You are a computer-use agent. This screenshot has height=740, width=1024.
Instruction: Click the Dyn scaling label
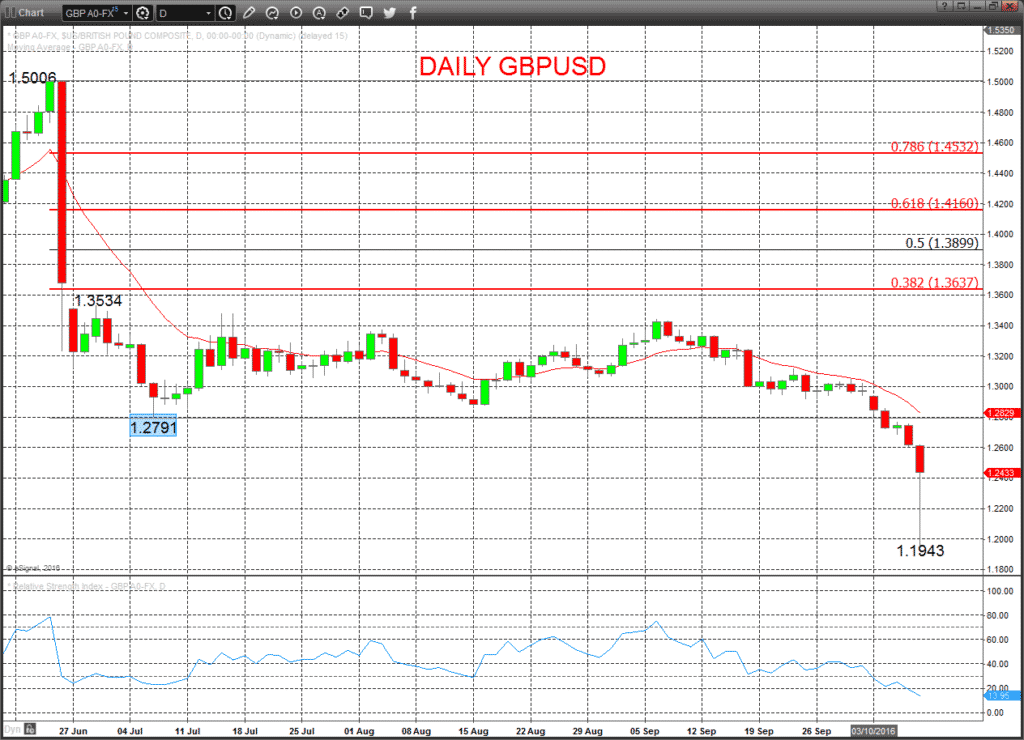pos(12,729)
